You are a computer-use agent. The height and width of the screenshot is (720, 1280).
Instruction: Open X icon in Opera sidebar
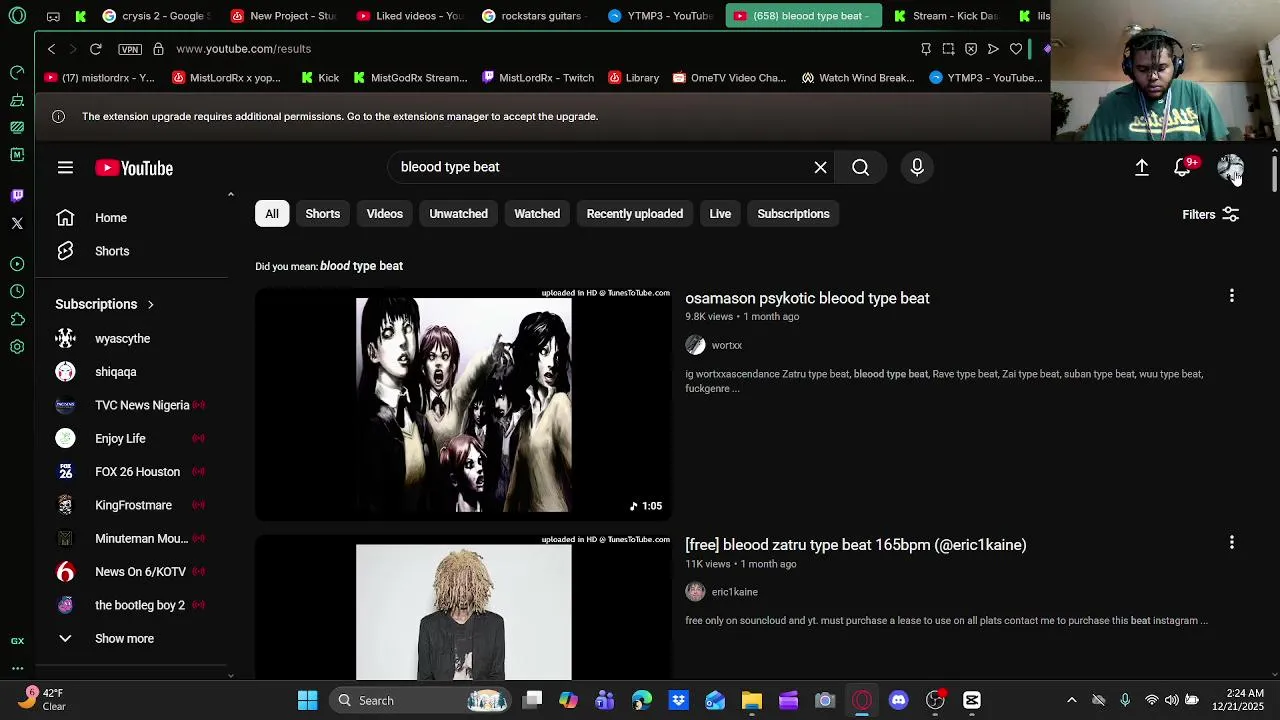17,223
